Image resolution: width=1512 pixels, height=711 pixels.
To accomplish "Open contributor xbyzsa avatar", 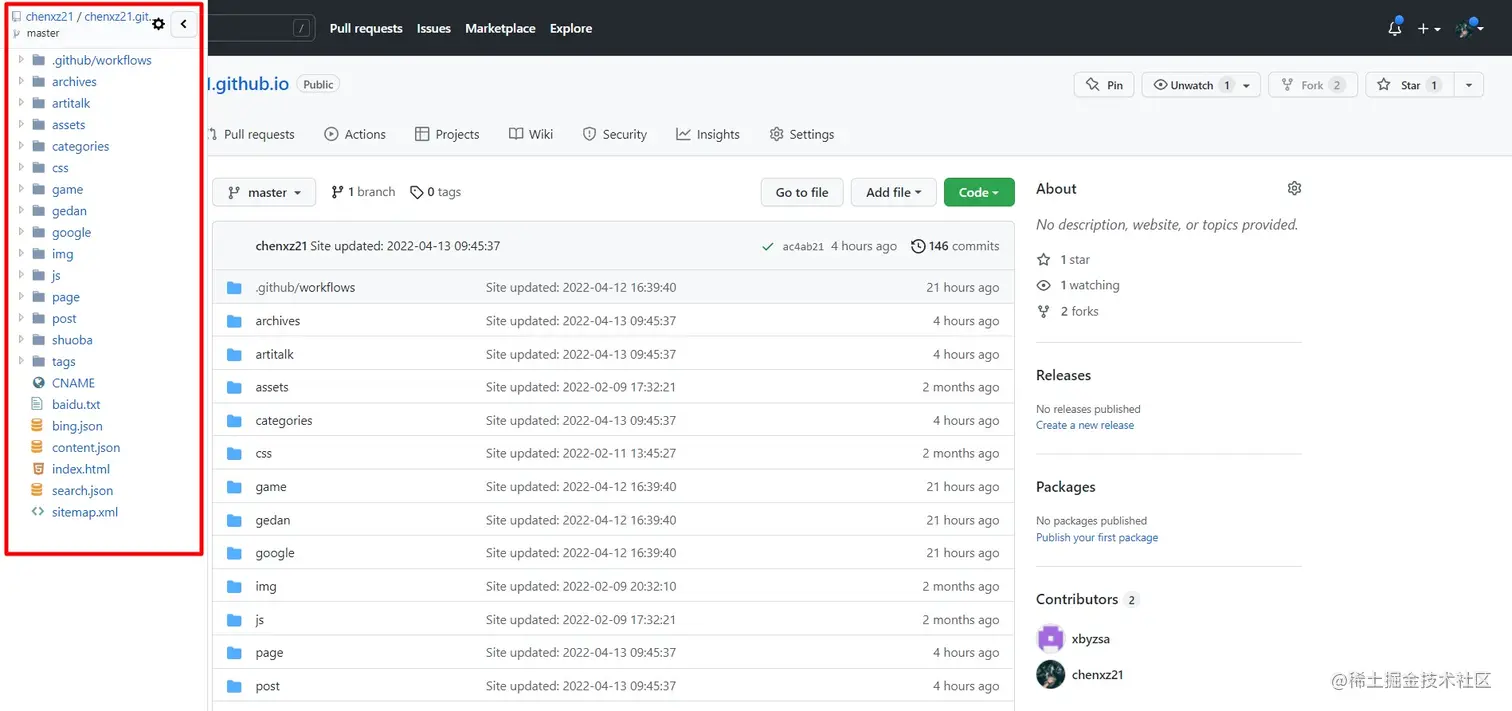I will pos(1050,638).
